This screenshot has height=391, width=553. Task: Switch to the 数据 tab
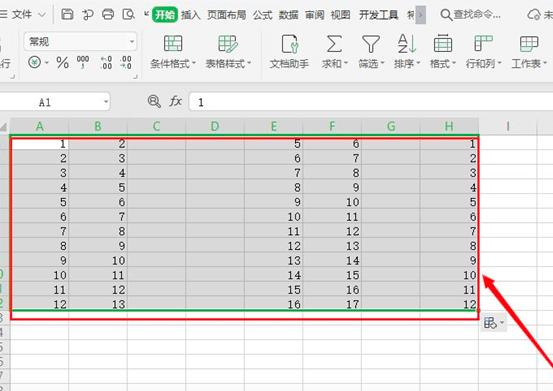[x=288, y=15]
